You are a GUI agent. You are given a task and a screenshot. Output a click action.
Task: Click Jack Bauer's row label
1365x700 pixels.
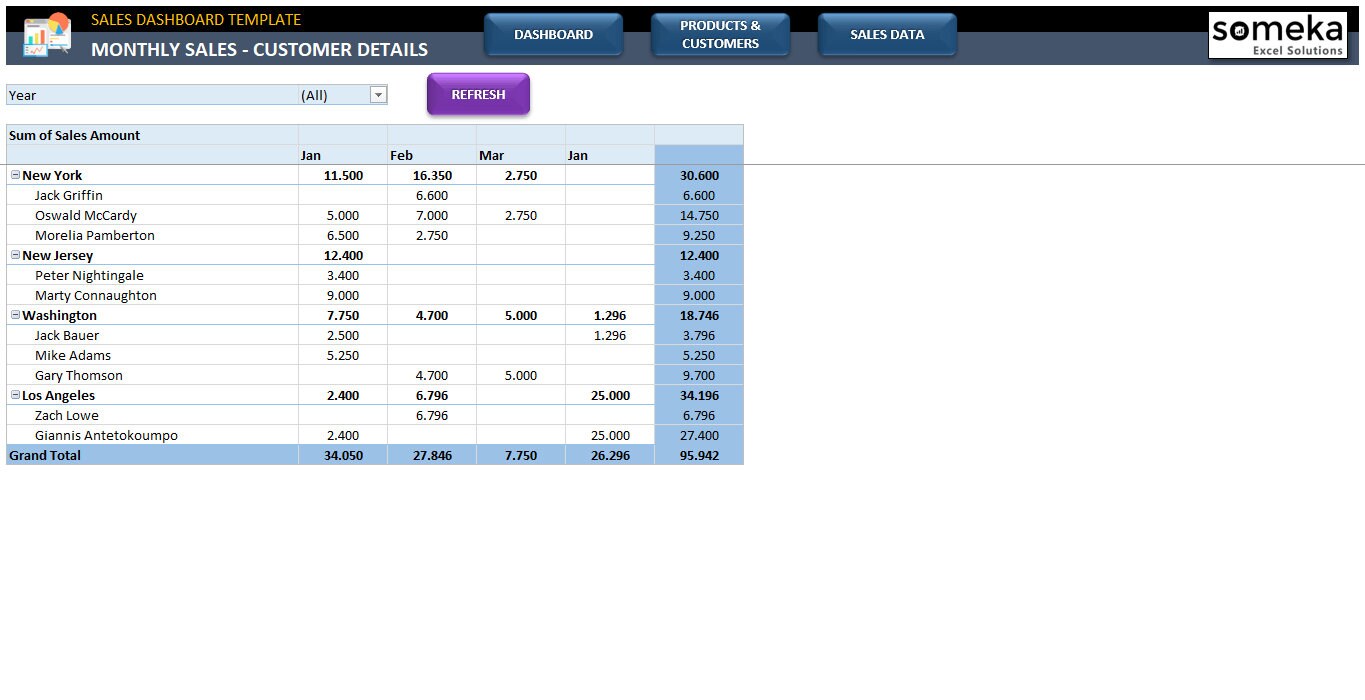click(67, 335)
